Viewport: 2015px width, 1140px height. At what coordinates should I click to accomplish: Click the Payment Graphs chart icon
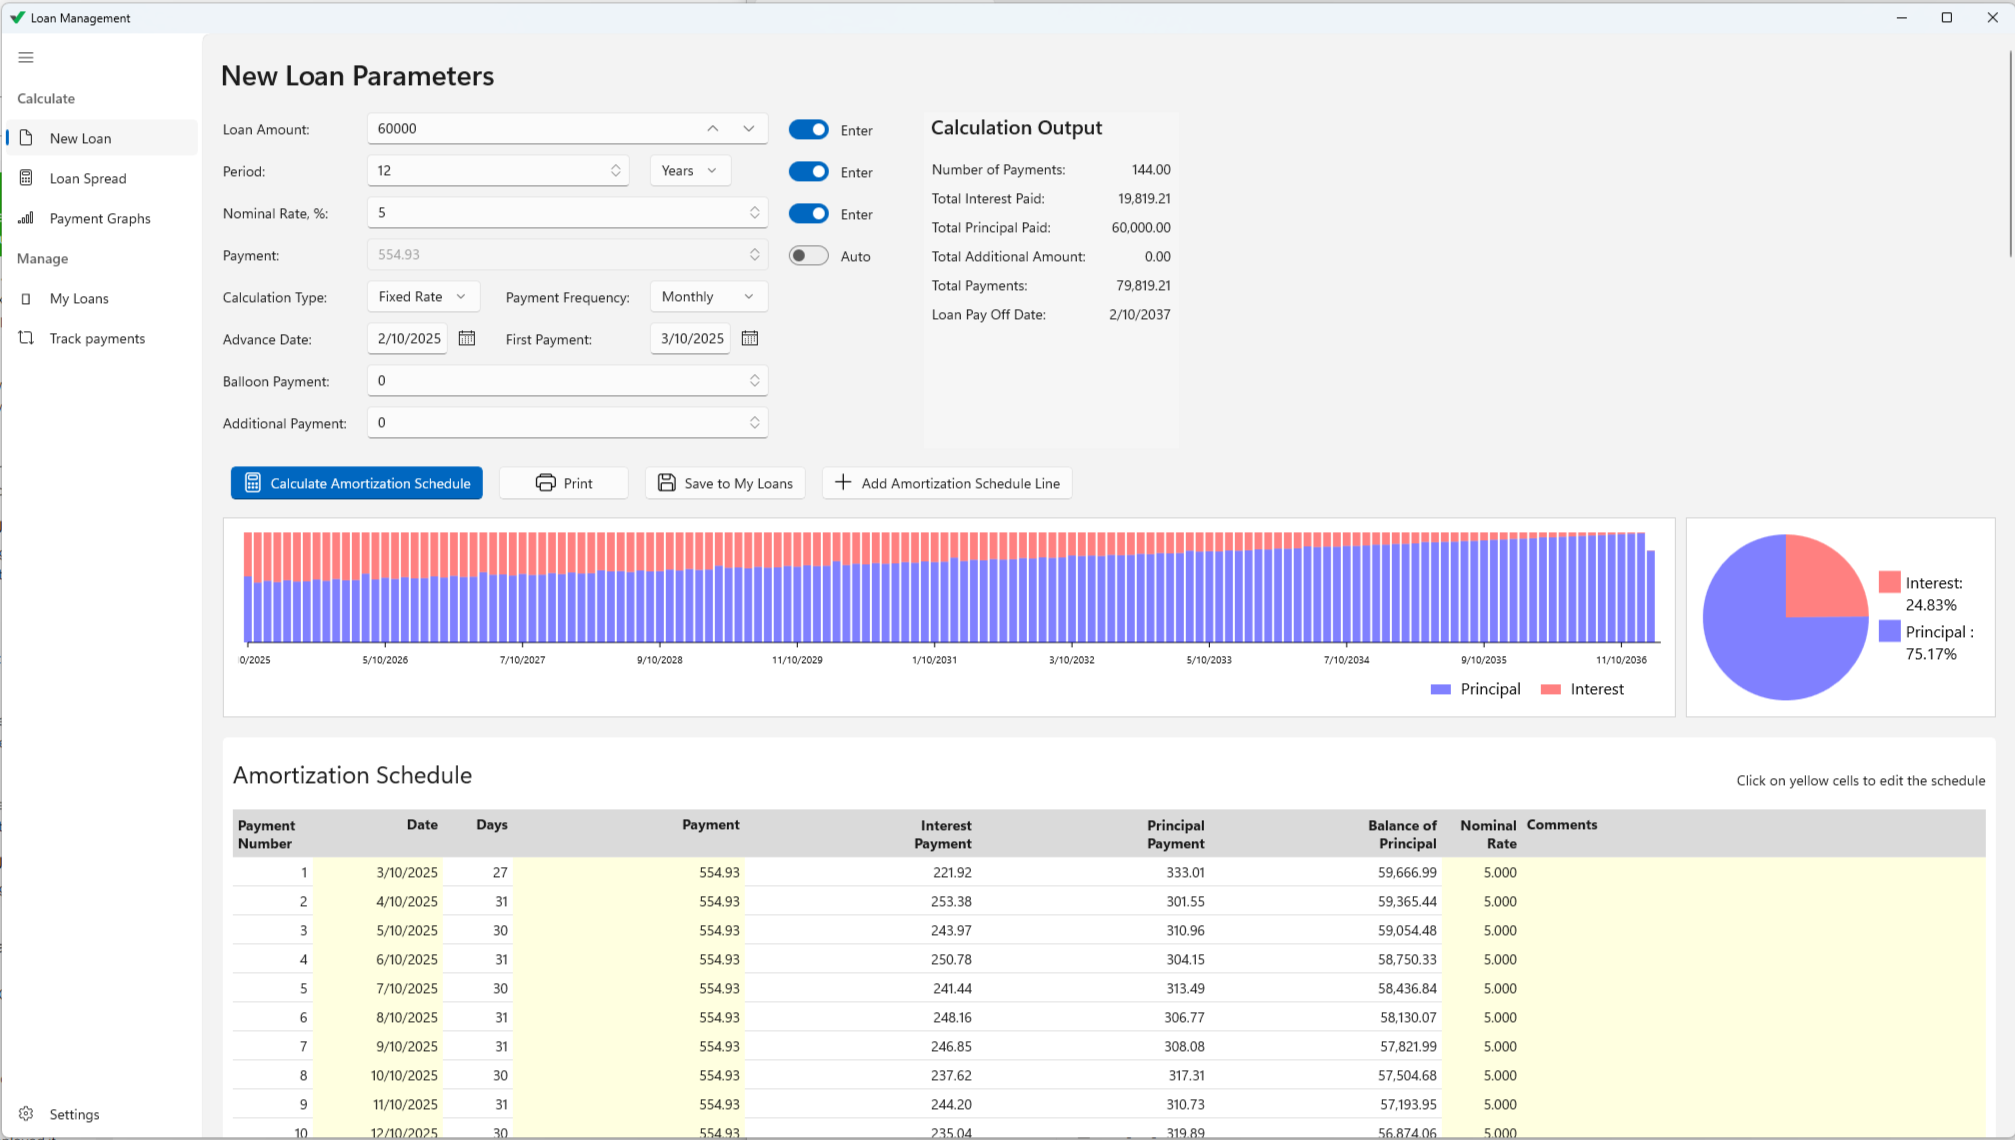point(26,218)
